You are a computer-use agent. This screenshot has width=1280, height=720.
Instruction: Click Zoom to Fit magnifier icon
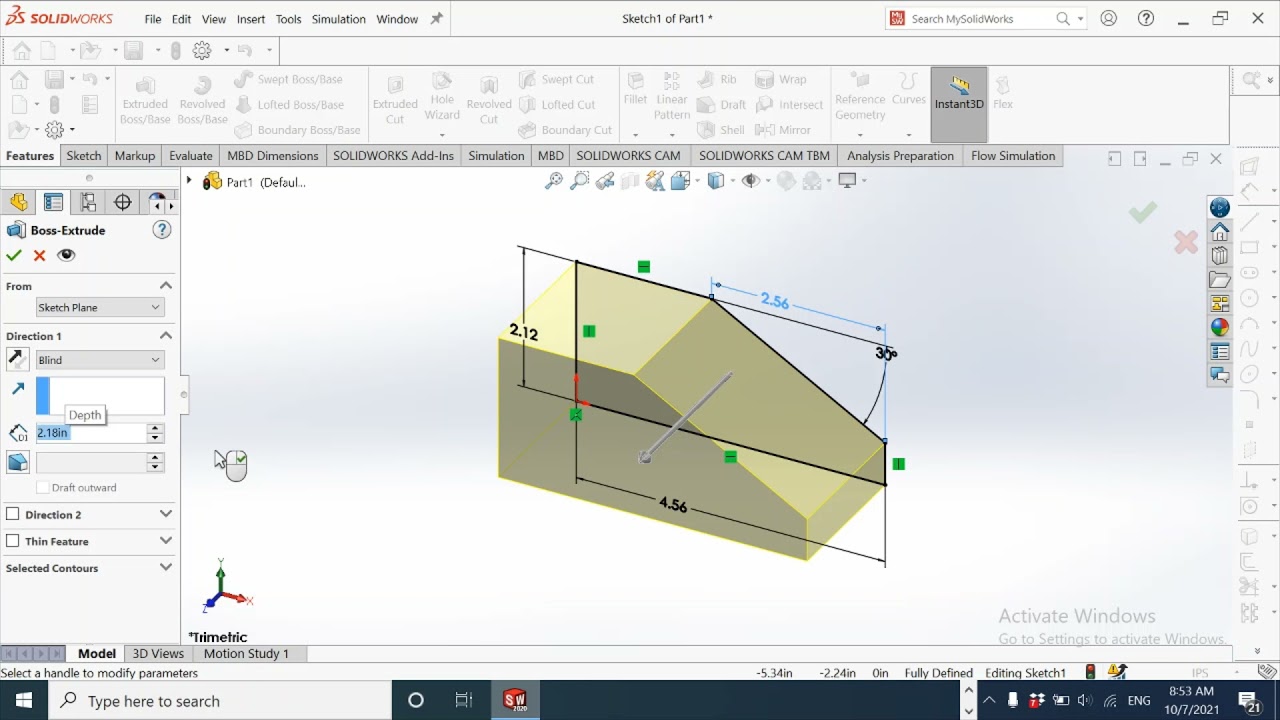553,181
